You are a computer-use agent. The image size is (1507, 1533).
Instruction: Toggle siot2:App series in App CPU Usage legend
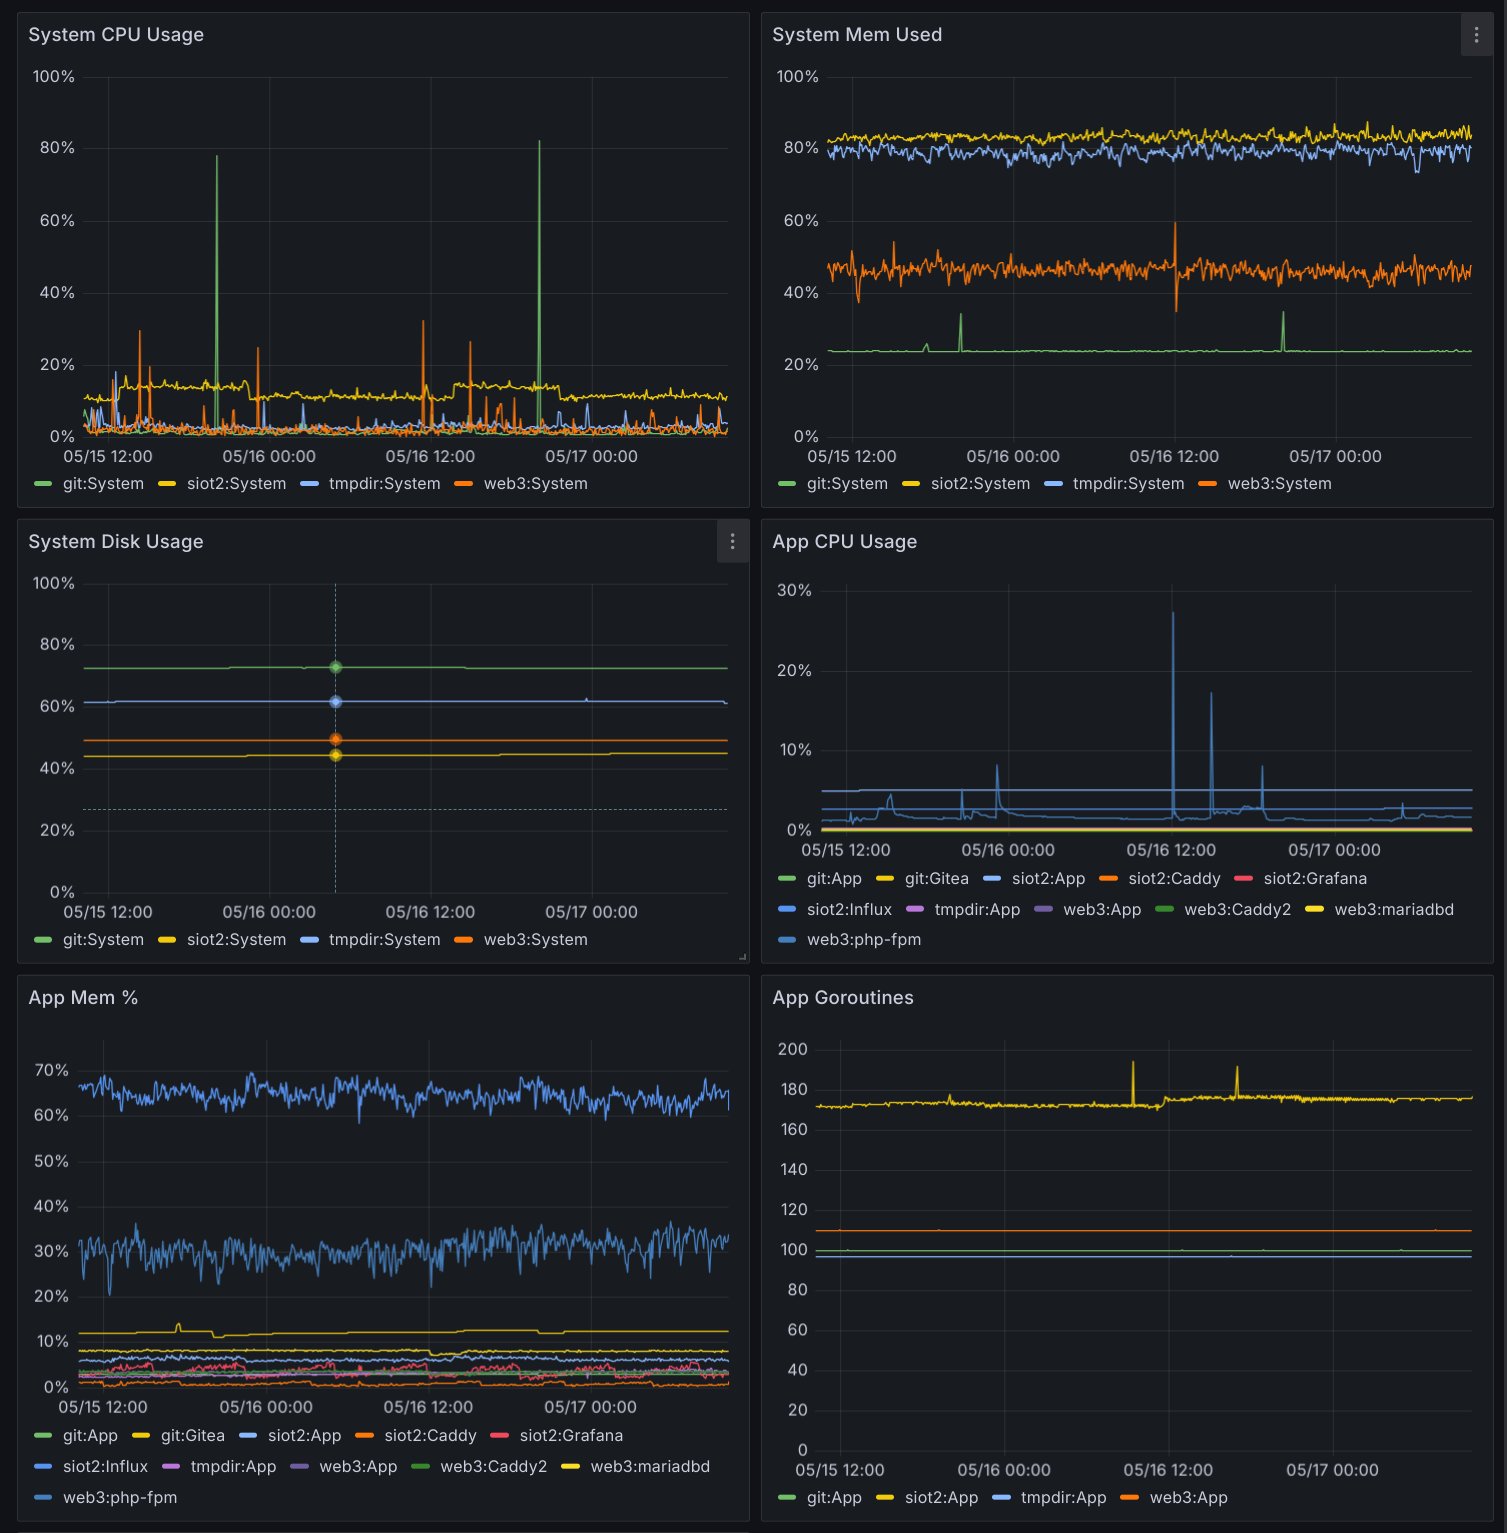point(1048,879)
